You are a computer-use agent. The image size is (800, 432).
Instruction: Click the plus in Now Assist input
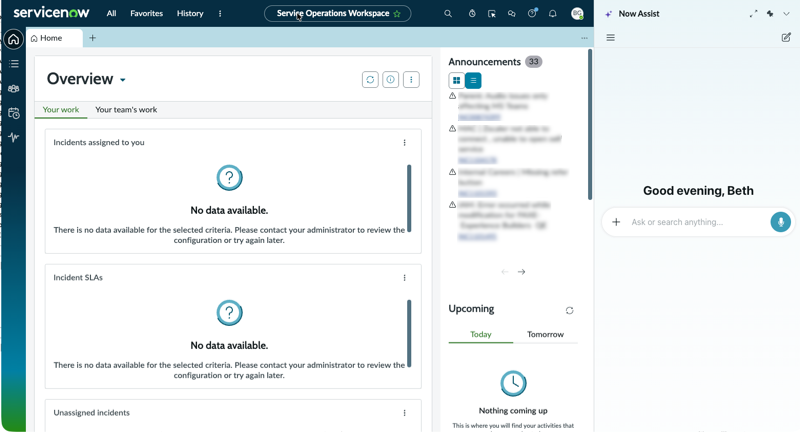point(616,222)
